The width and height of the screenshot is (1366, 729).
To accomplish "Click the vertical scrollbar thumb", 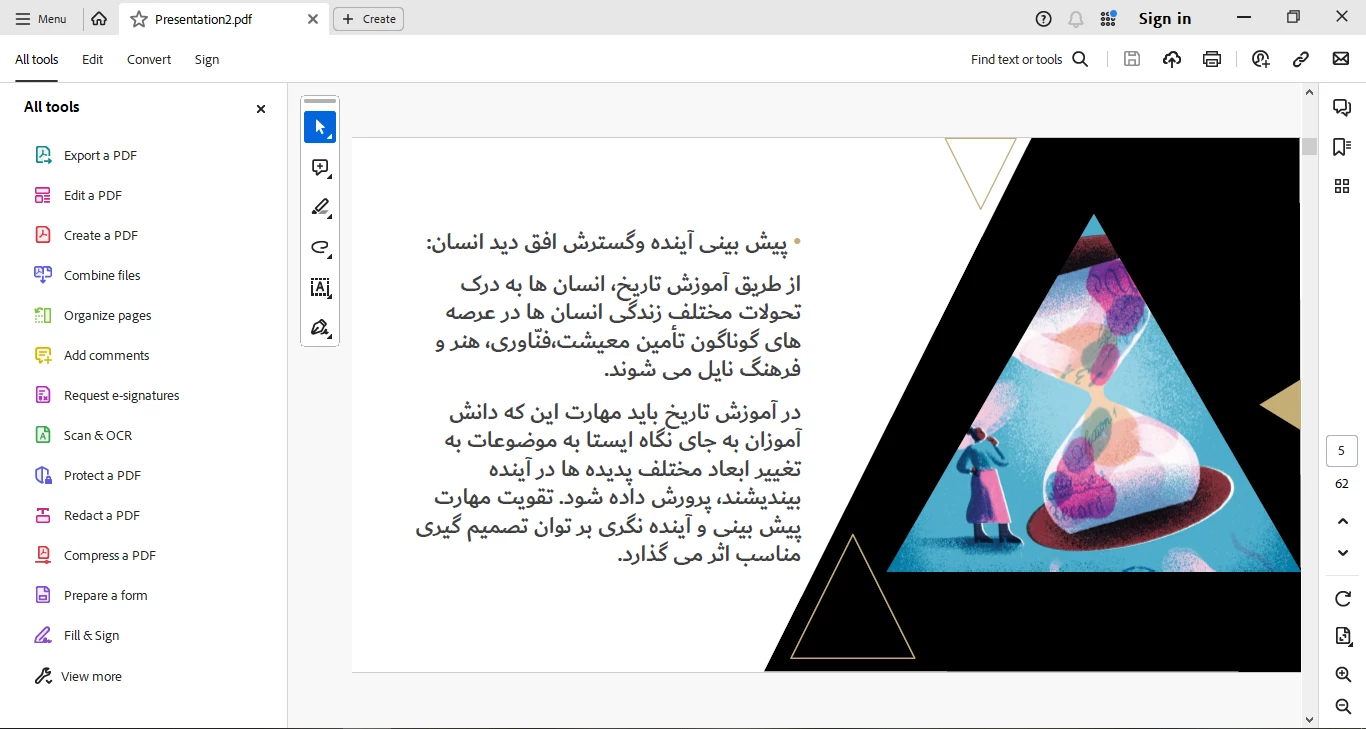I will tap(1309, 147).
